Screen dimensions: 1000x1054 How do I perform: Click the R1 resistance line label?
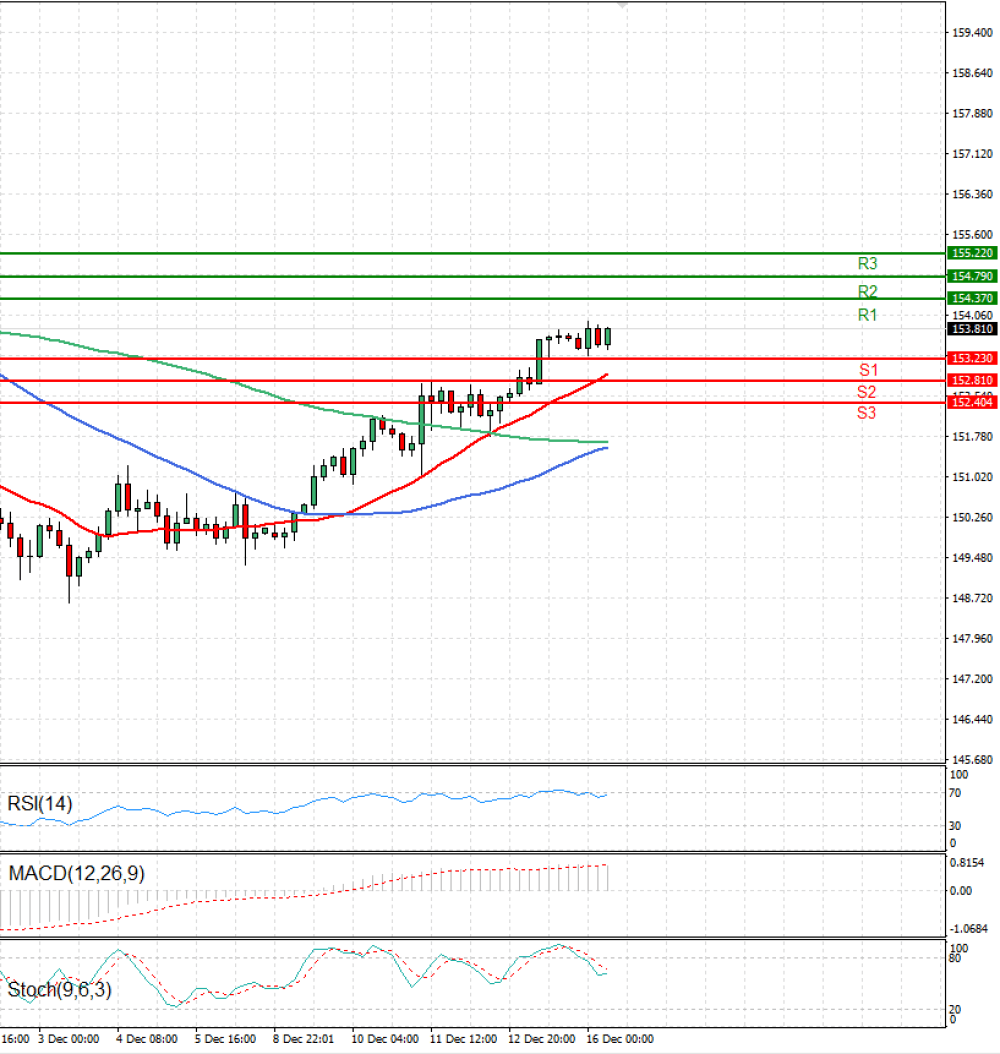click(x=867, y=315)
